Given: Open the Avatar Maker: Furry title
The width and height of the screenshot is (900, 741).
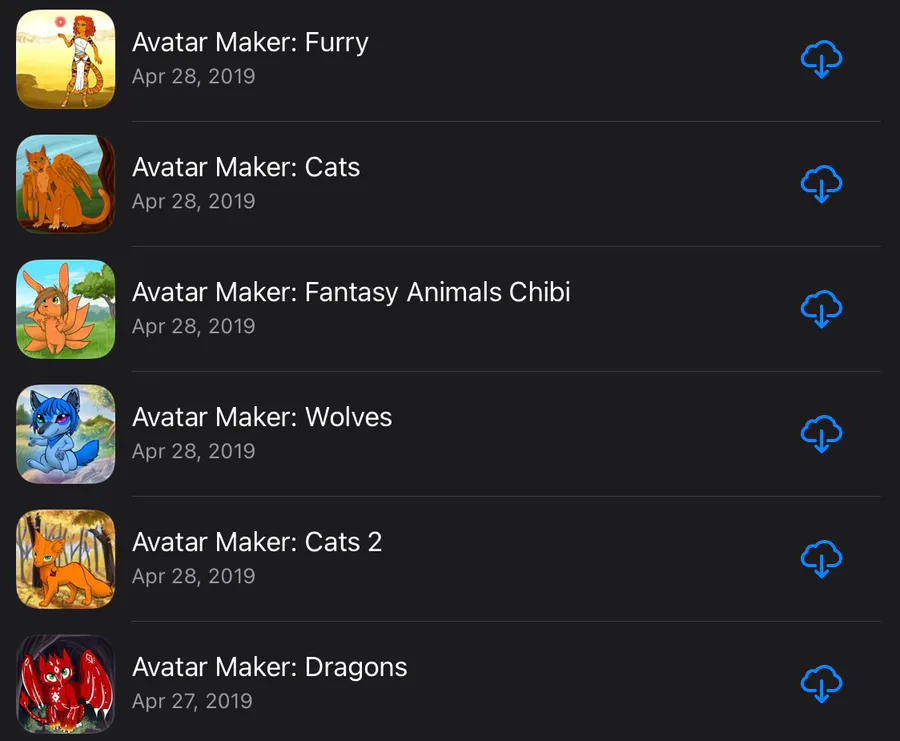Looking at the screenshot, I should [250, 42].
